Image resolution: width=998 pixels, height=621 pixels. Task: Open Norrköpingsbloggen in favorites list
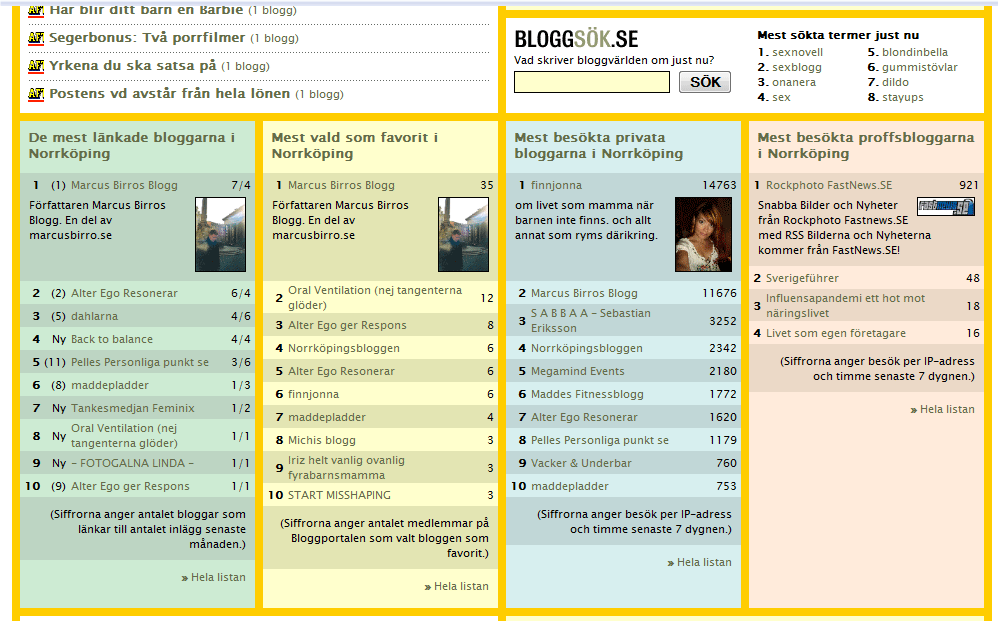(344, 348)
